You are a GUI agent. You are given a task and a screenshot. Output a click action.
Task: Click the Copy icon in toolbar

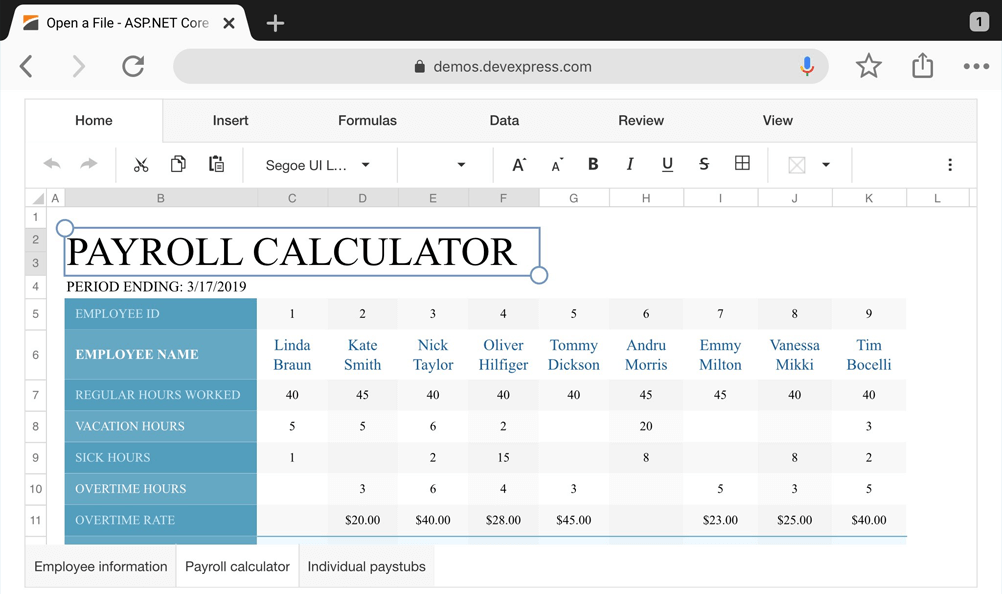(178, 165)
